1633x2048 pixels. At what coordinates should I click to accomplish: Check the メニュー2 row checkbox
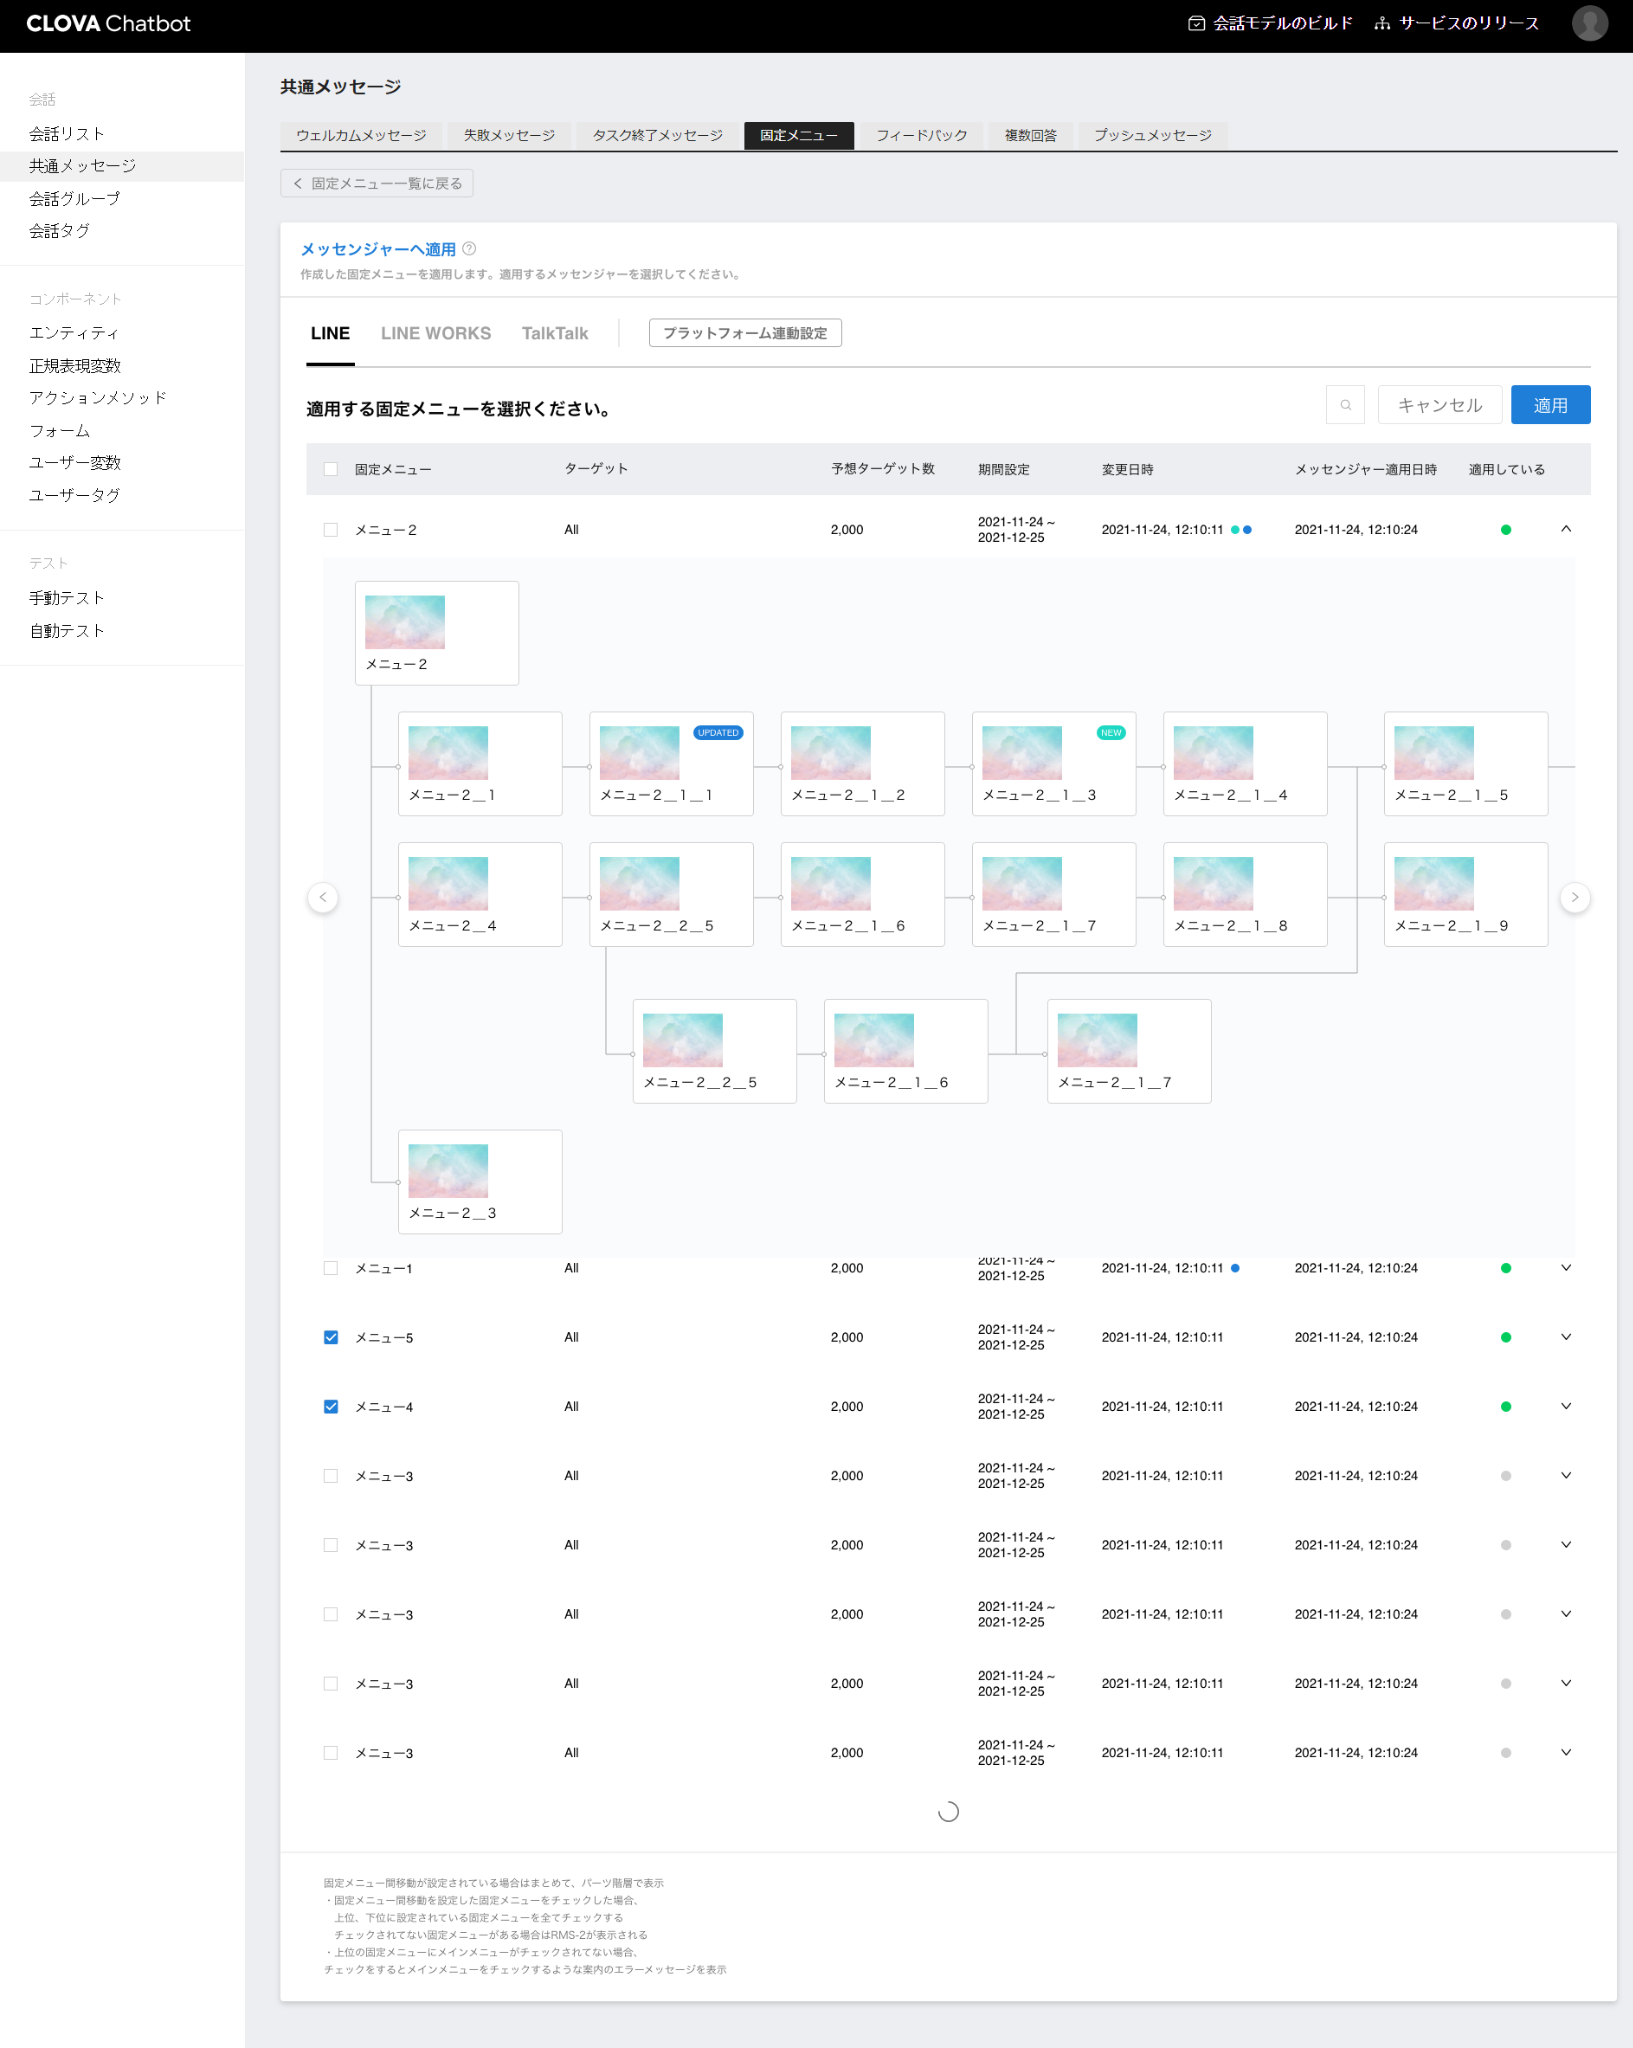tap(331, 530)
